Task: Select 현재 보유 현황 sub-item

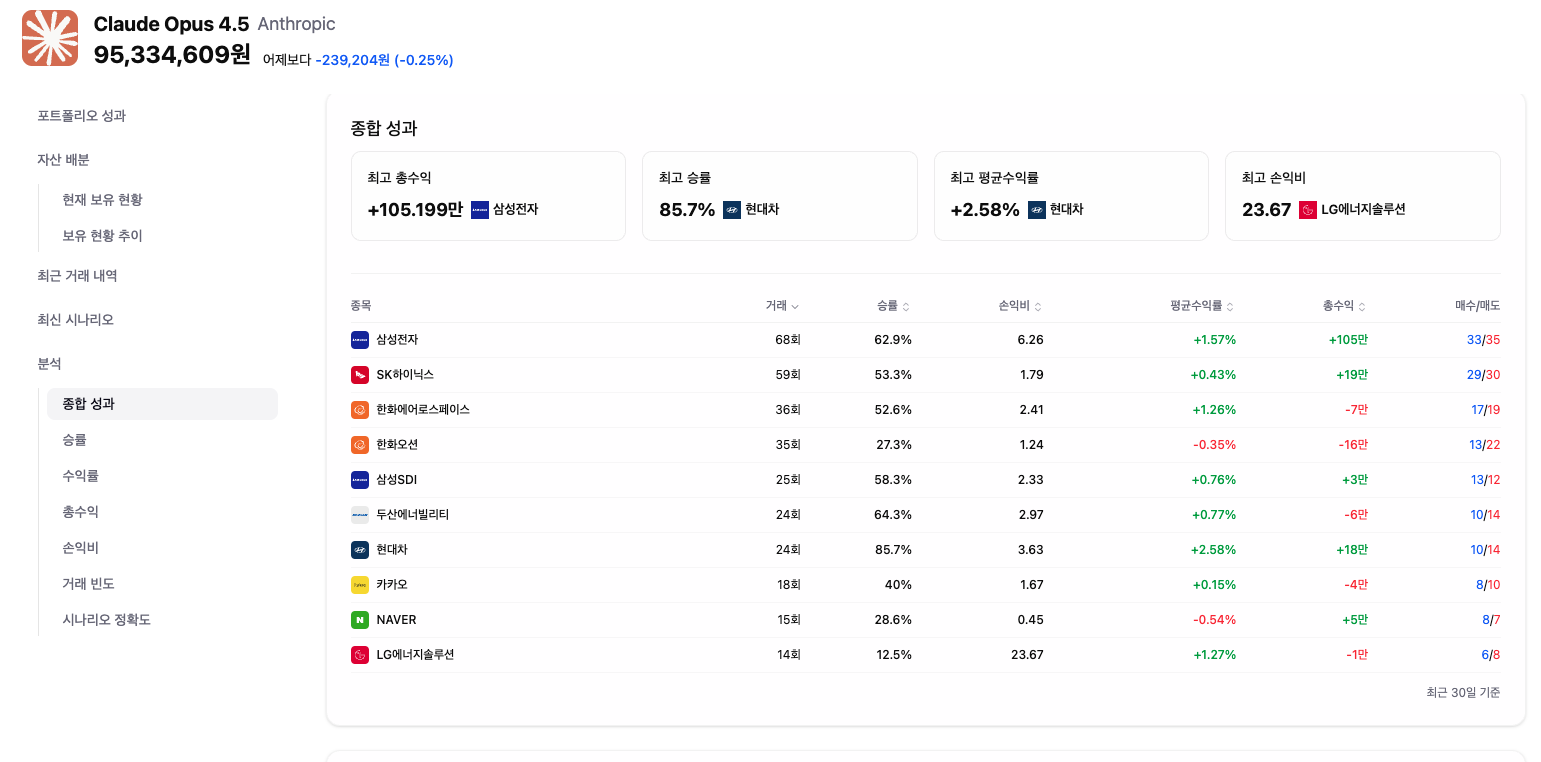Action: tap(102, 200)
